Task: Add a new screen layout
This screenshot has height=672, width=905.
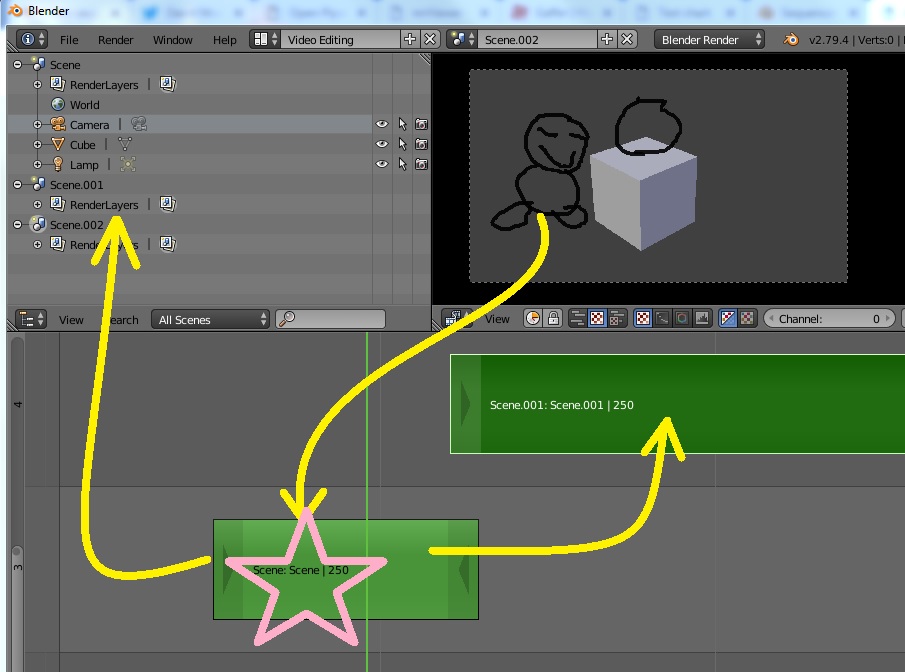Action: pos(410,39)
